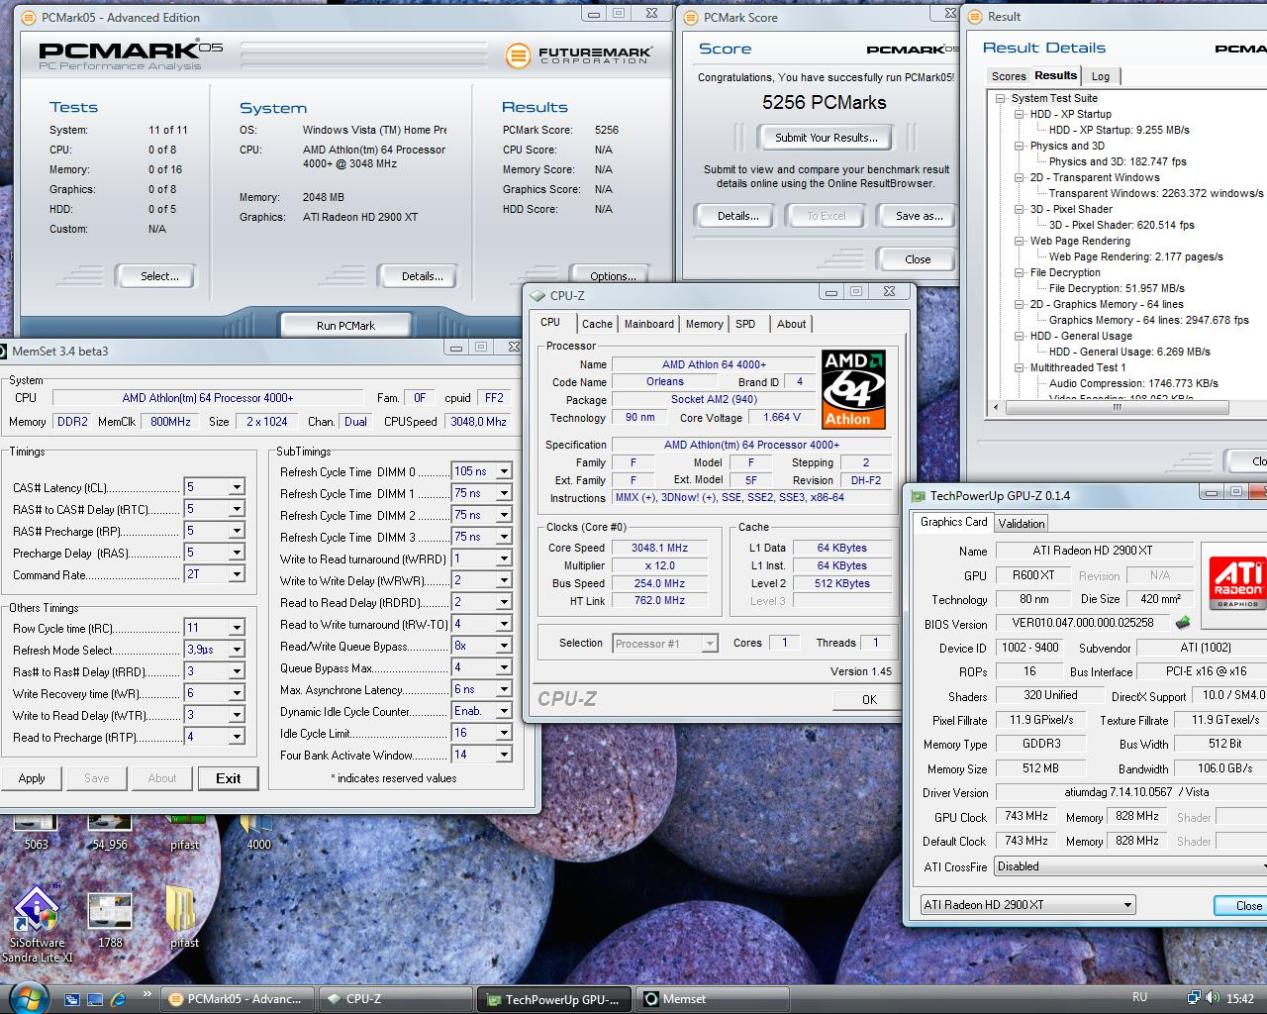This screenshot has height=1014, width=1267.
Task: Click the PCMark05 Advanced Edition title bar icon
Action: 29,17
